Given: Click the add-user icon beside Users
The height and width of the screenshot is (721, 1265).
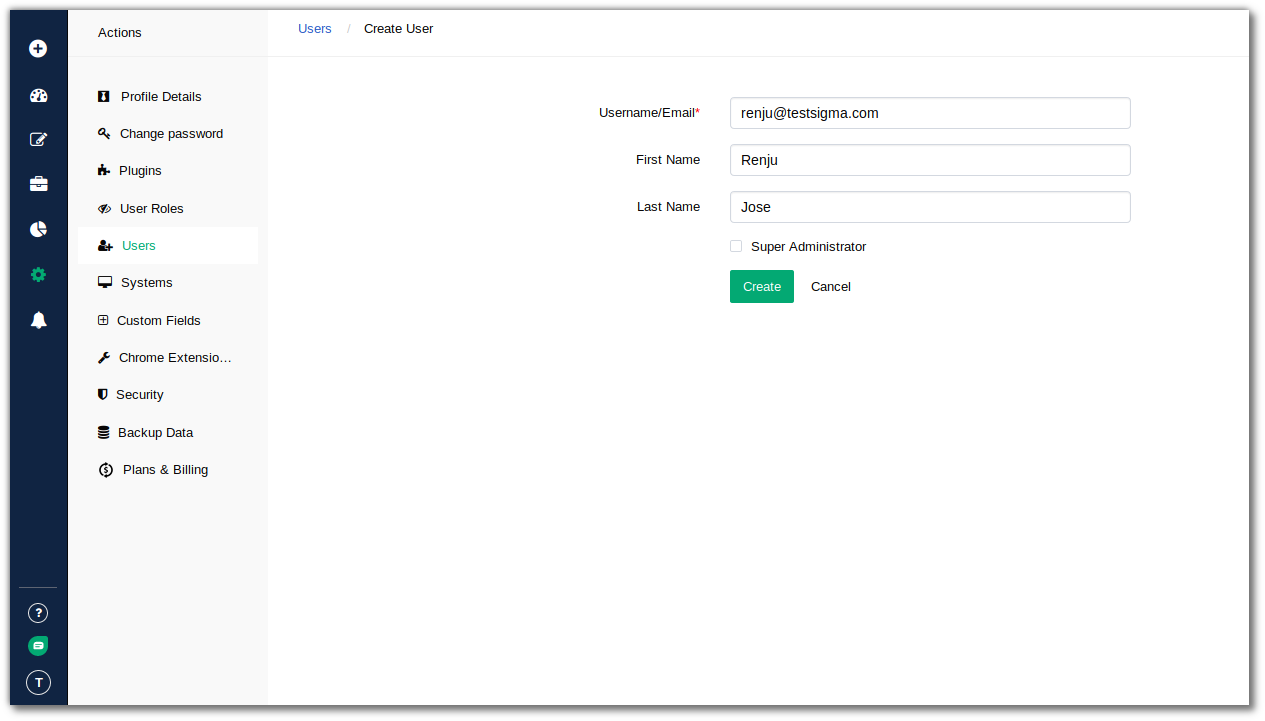Looking at the screenshot, I should [x=105, y=246].
